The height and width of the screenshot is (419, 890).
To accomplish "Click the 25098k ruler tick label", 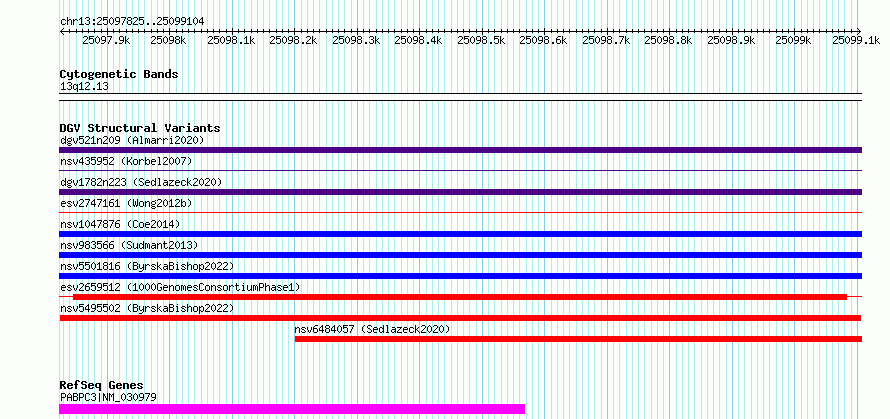I will tap(169, 40).
